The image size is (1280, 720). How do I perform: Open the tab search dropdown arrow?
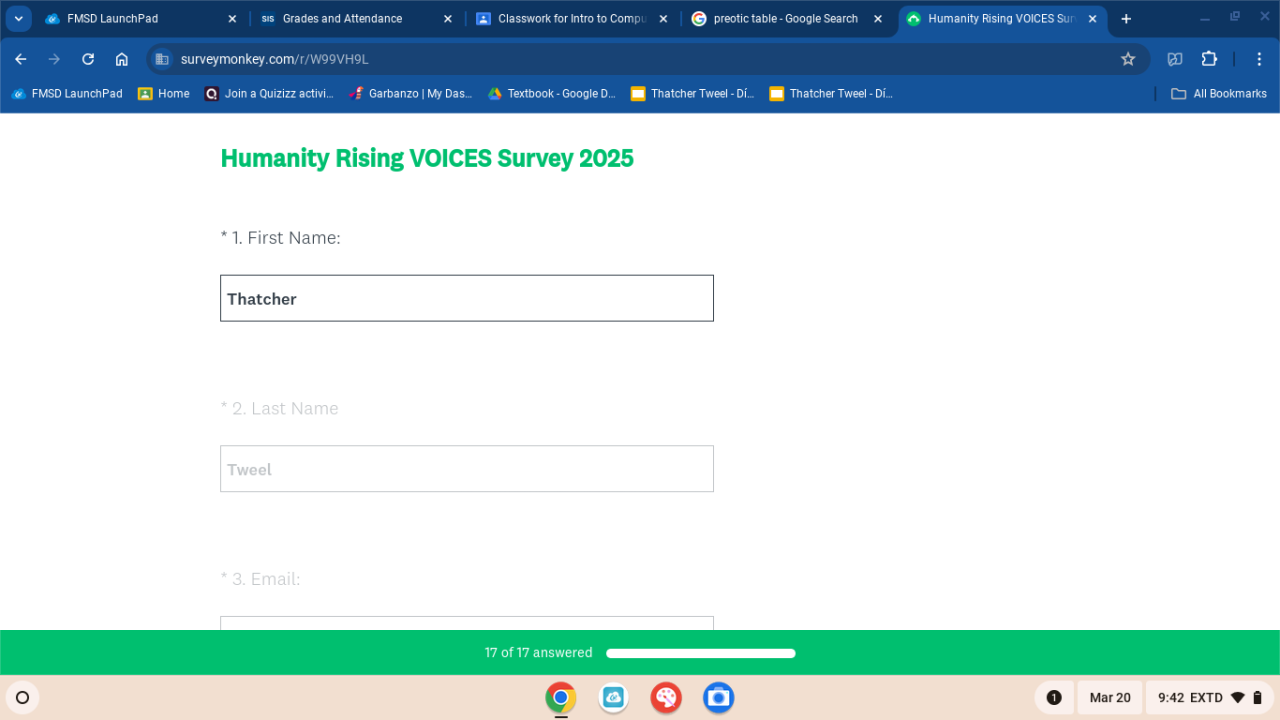point(19,19)
